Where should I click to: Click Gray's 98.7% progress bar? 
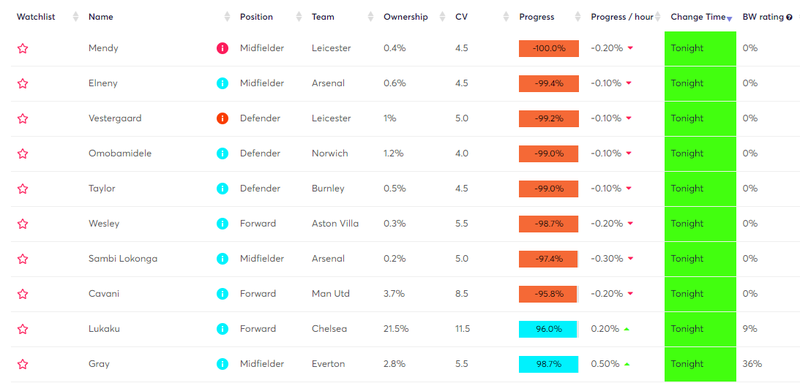point(548,364)
